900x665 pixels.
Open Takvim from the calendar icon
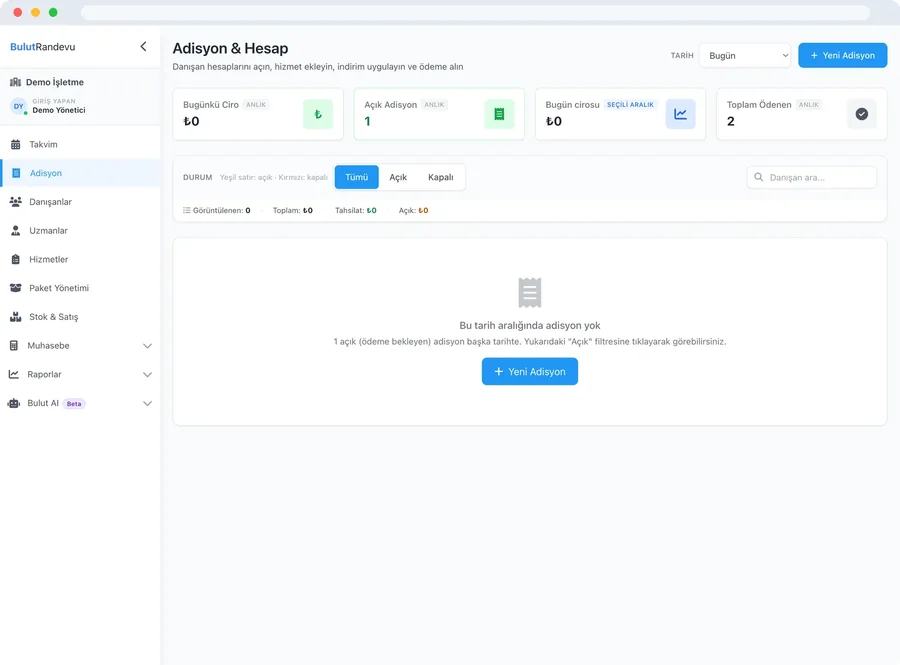coord(15,145)
